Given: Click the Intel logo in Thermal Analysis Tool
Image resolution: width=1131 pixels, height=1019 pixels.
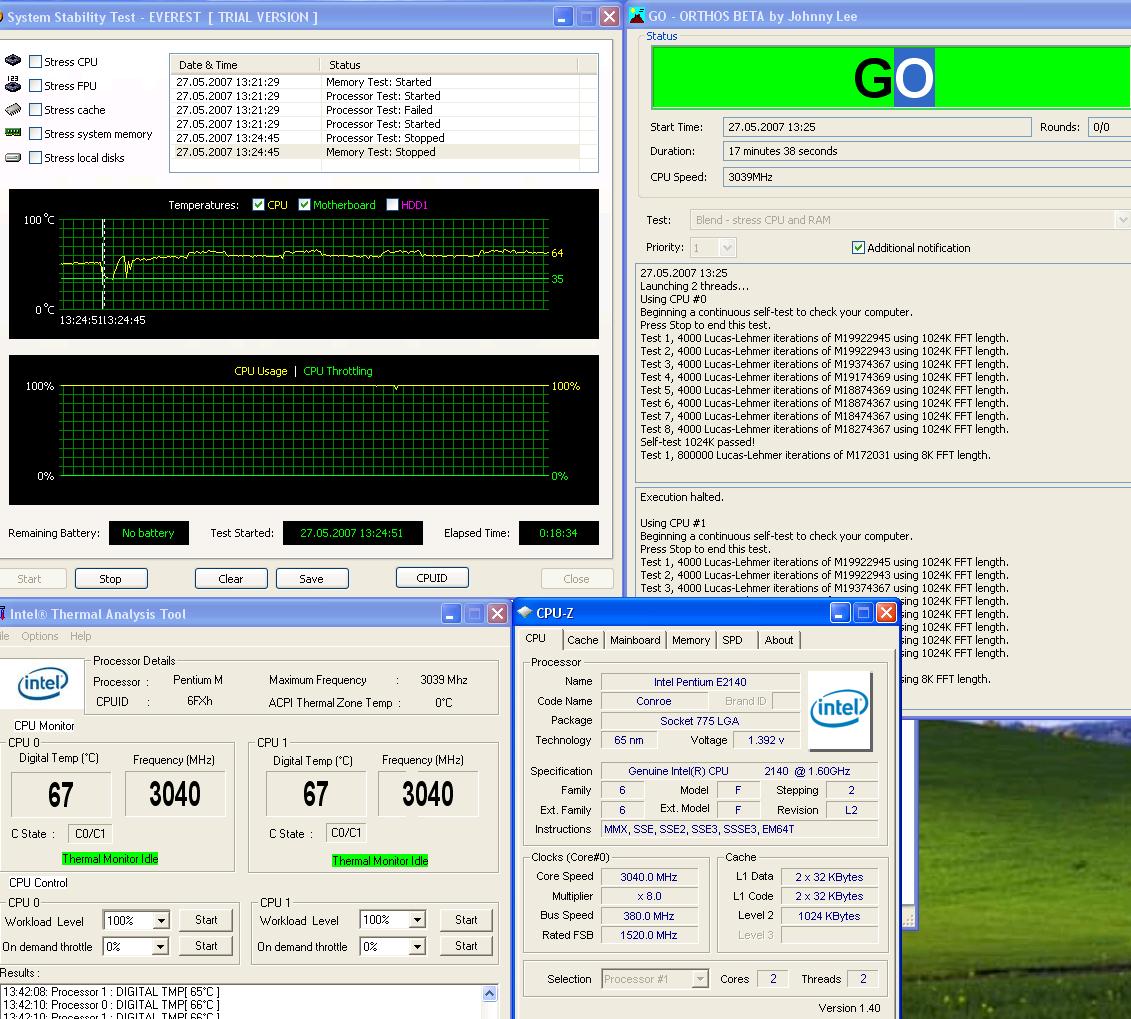Looking at the screenshot, I should click(43, 683).
